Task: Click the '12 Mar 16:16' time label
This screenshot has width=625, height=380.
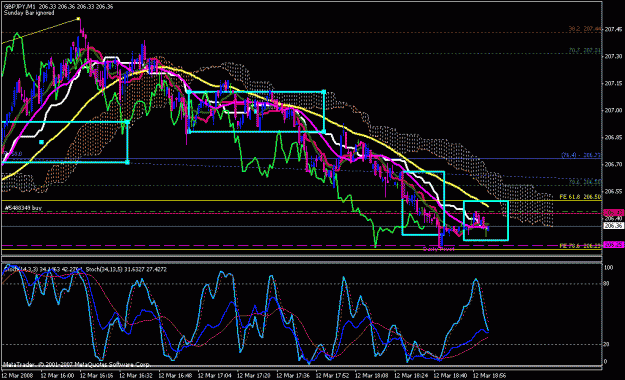Action: pyautogui.click(x=96, y=375)
